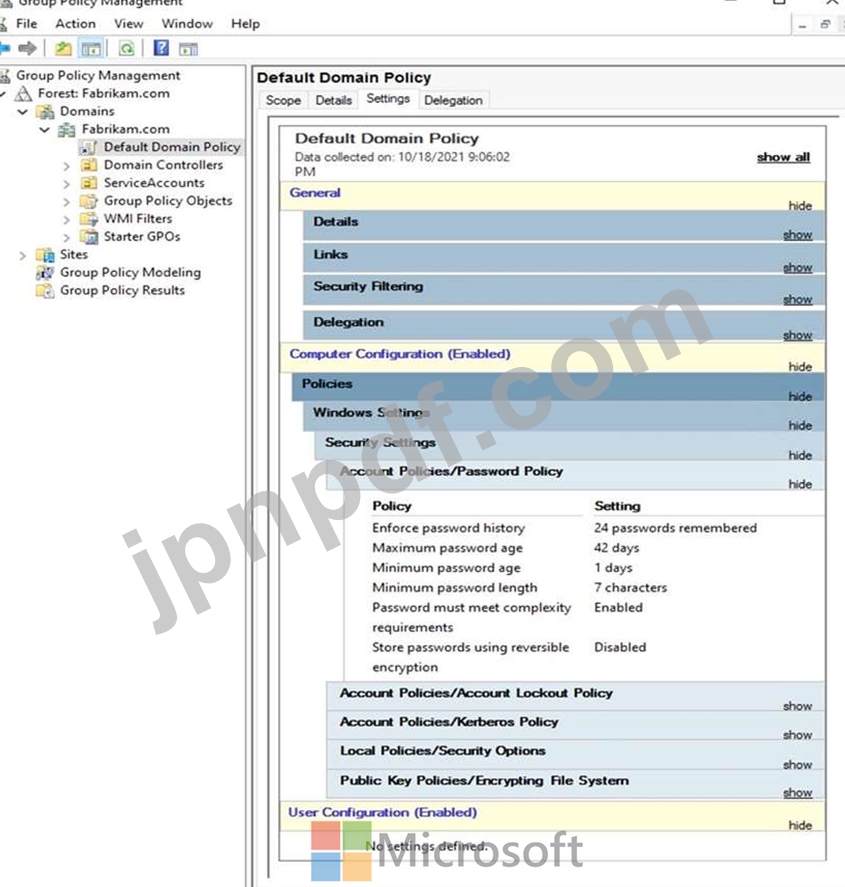Expand the ServiceAccounts node
This screenshot has height=887, width=845.
click(x=67, y=184)
